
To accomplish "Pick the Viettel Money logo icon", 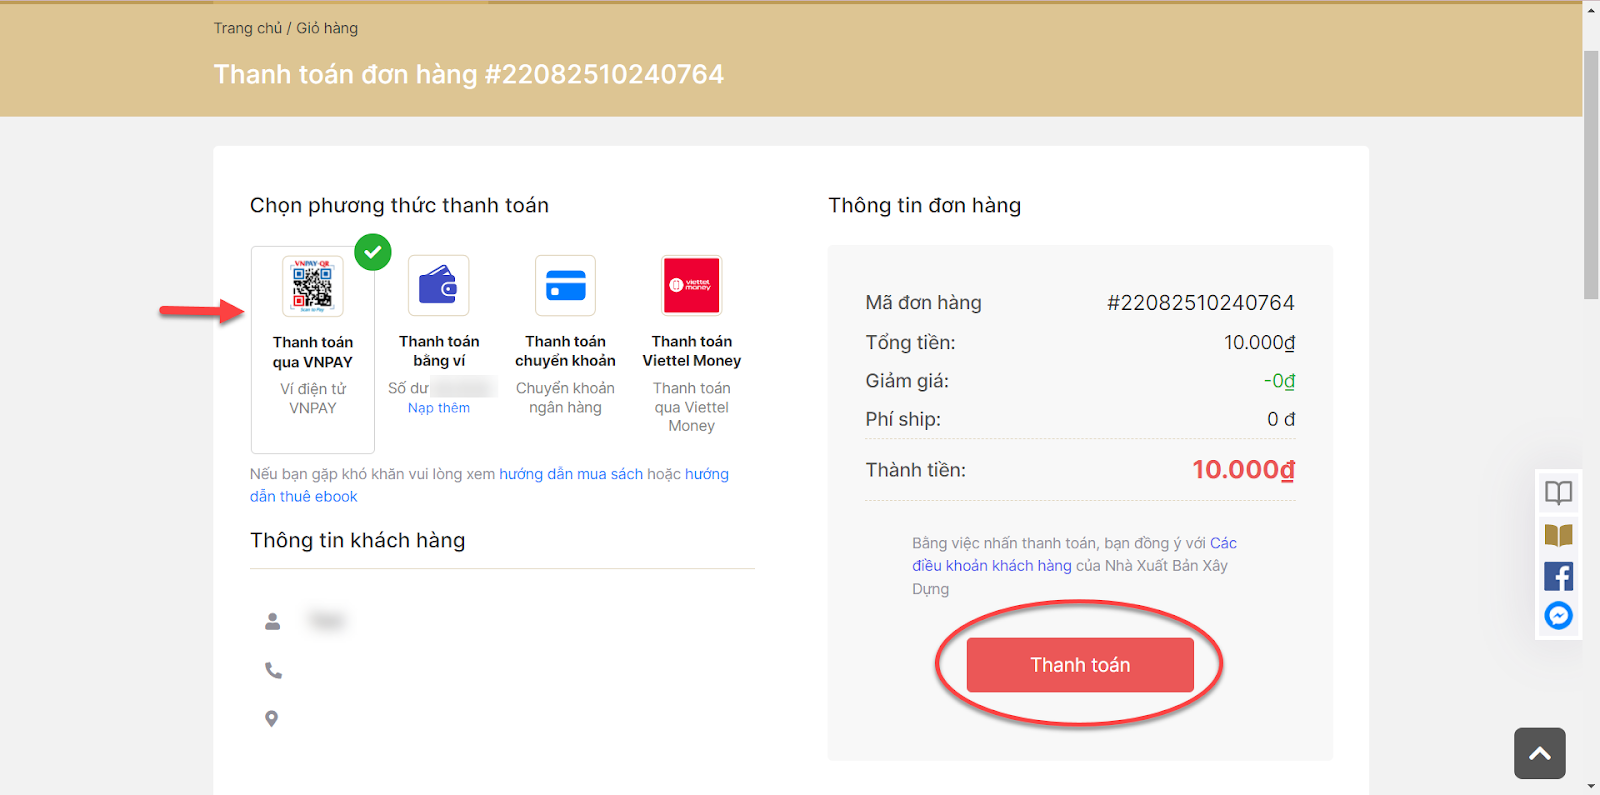I will tap(691, 286).
